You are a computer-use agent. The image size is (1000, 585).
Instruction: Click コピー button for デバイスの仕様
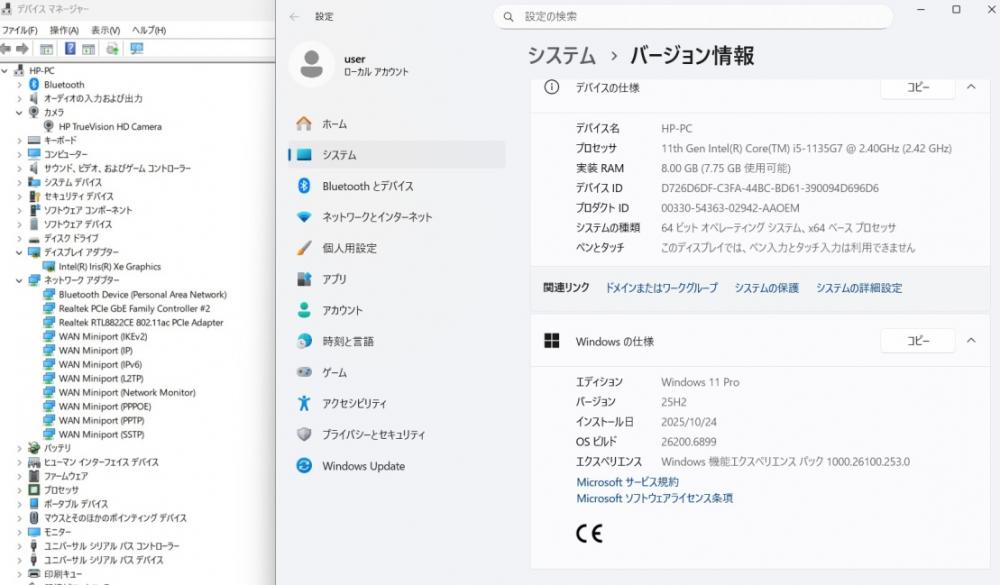[917, 87]
